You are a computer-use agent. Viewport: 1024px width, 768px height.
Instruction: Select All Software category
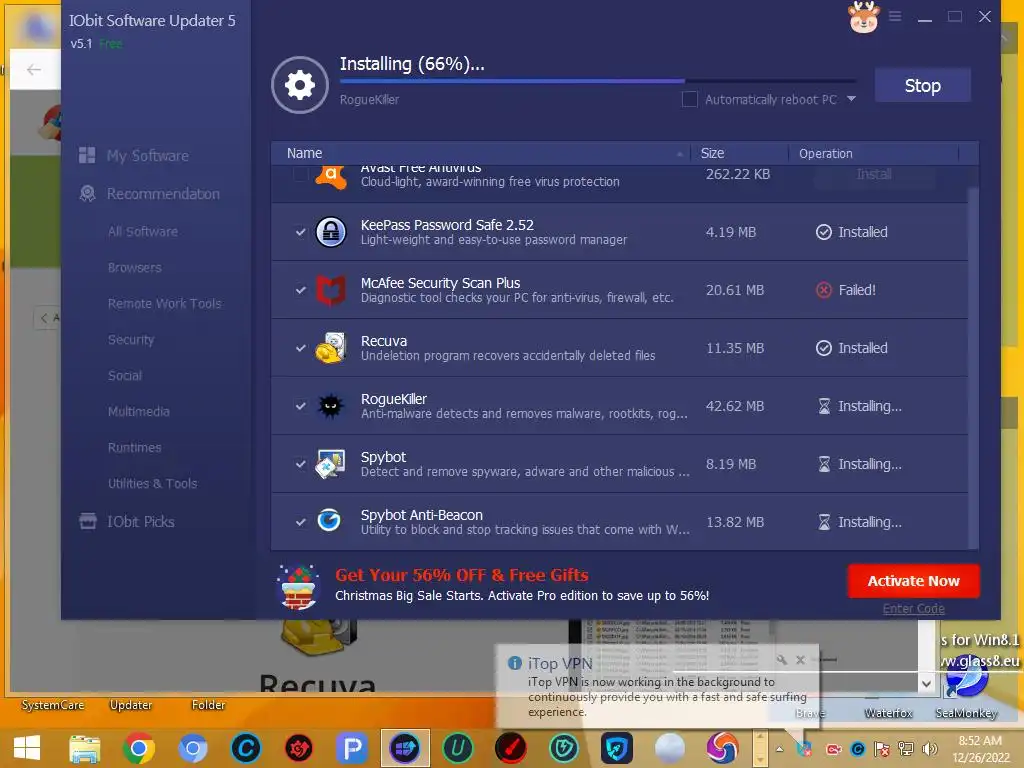pos(143,231)
